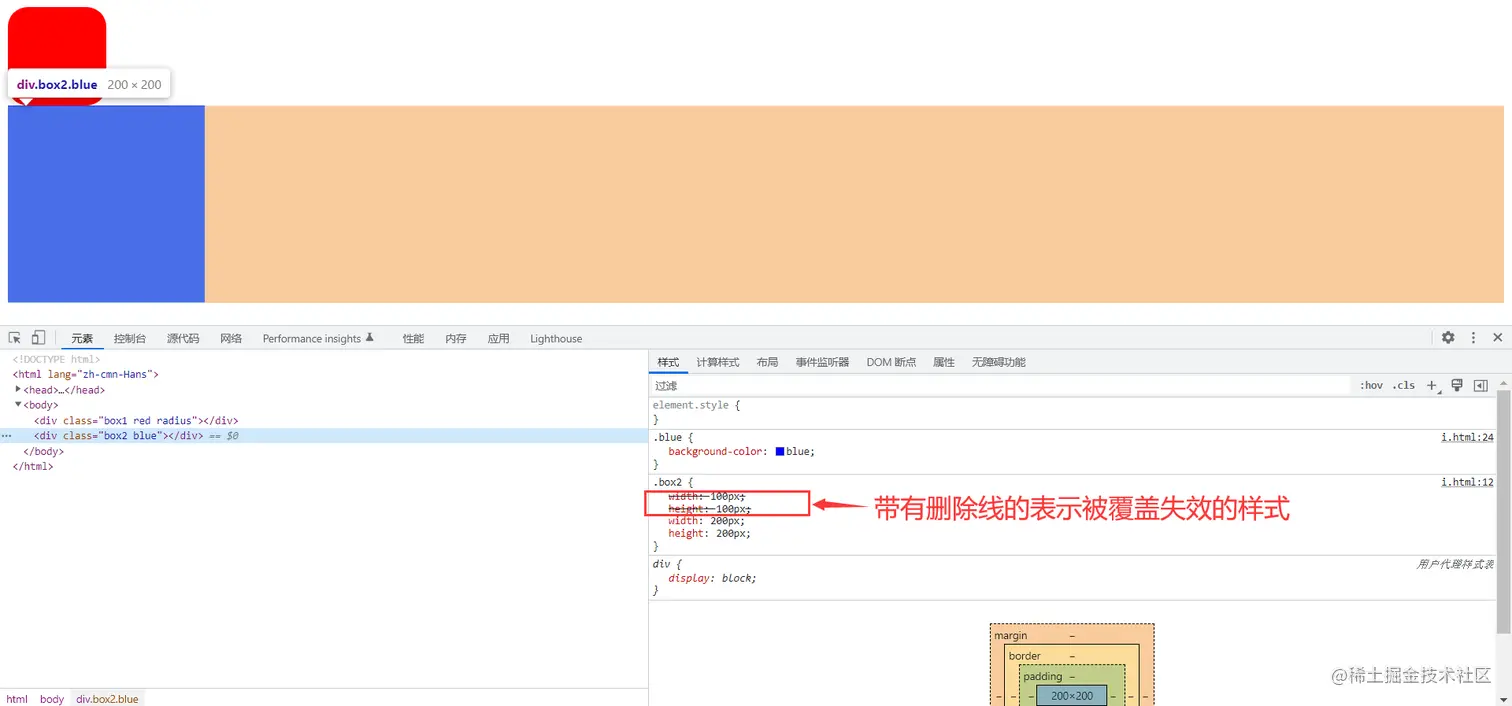Toggle the .cls class editor

tap(1404, 385)
